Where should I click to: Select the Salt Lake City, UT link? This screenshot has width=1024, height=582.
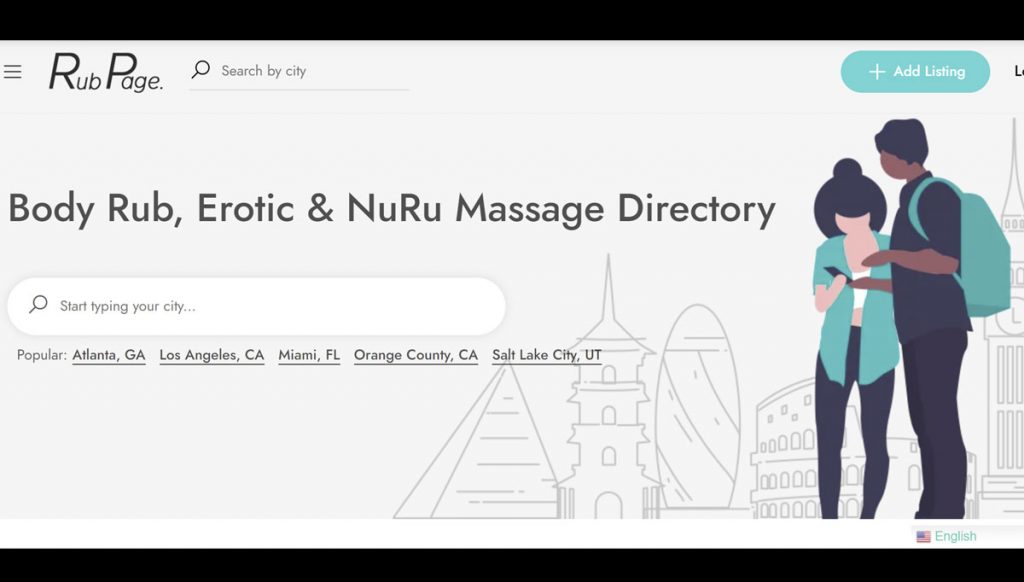[x=547, y=355]
